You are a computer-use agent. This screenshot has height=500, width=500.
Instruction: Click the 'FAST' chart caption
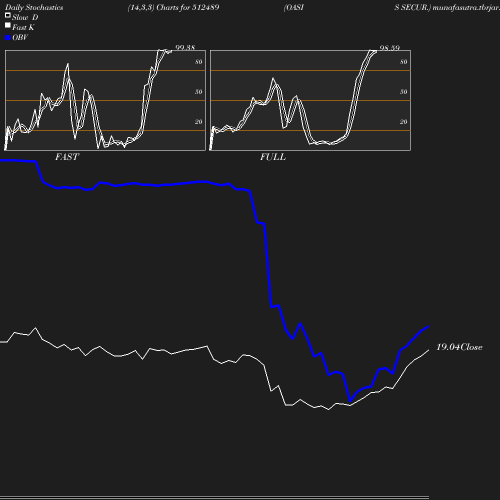pyautogui.click(x=67, y=157)
